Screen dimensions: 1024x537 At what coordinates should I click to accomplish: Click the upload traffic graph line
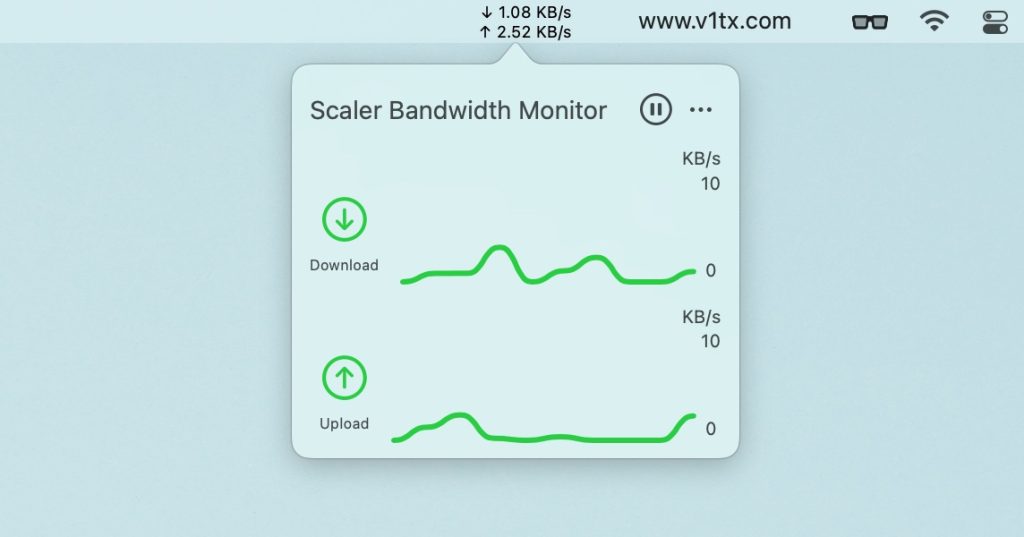(543, 429)
